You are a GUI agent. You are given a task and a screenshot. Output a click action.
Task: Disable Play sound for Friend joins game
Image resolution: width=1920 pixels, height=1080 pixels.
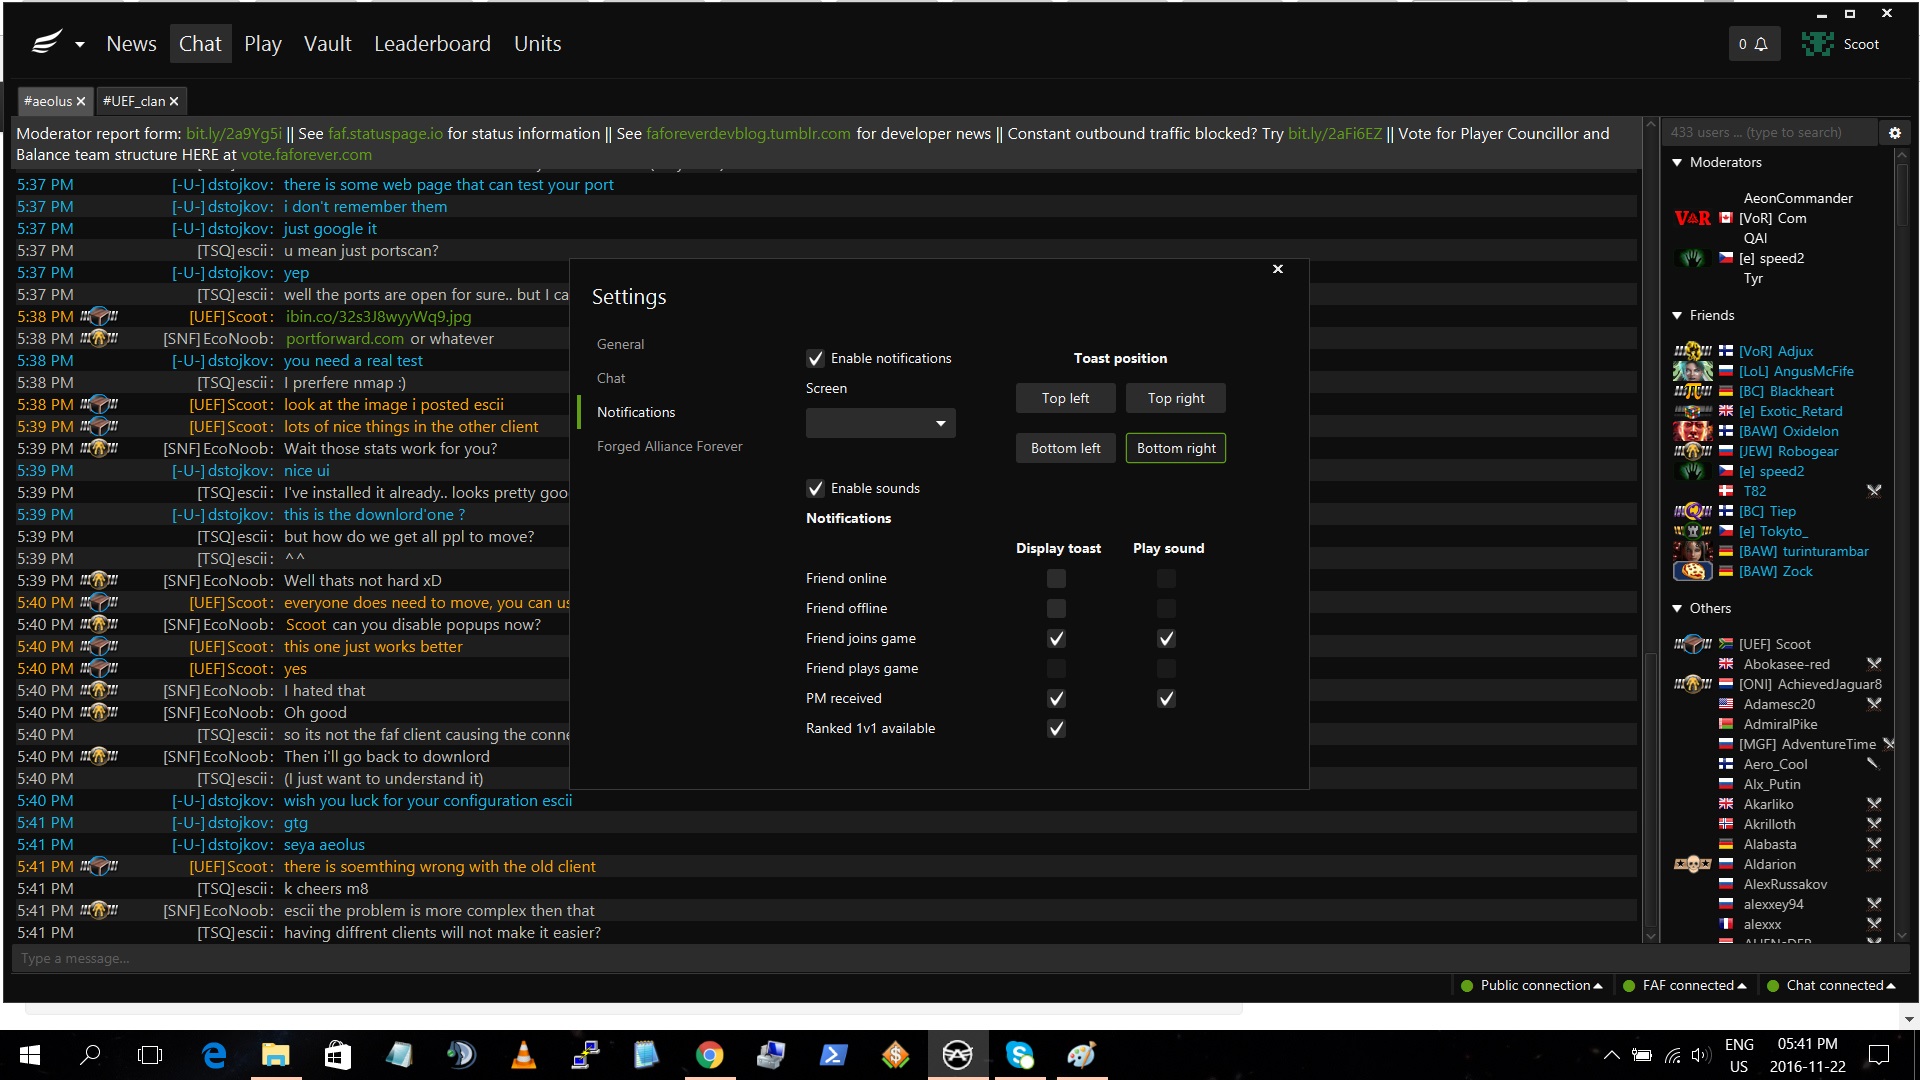tap(1166, 638)
